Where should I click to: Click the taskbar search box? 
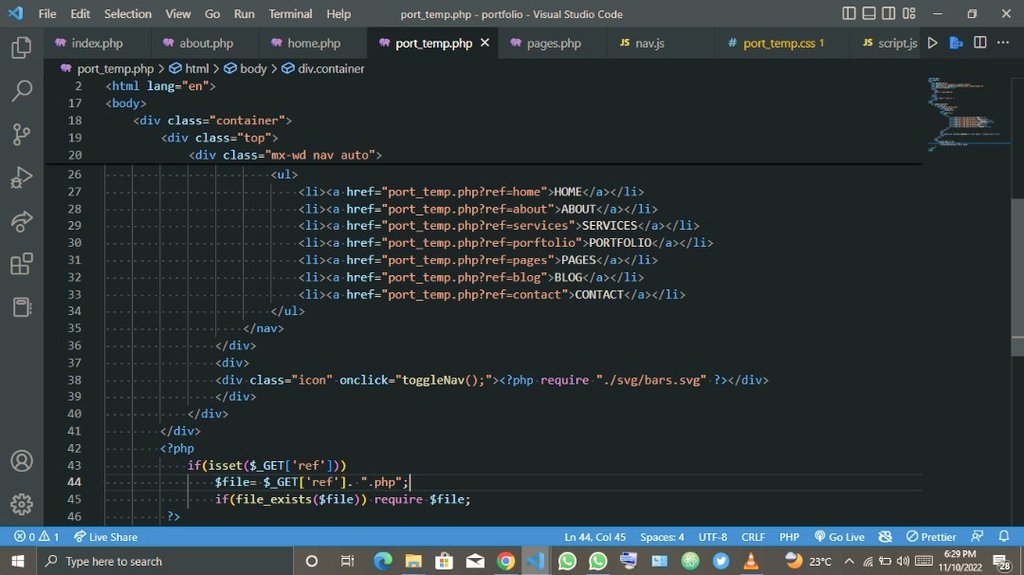point(163,561)
